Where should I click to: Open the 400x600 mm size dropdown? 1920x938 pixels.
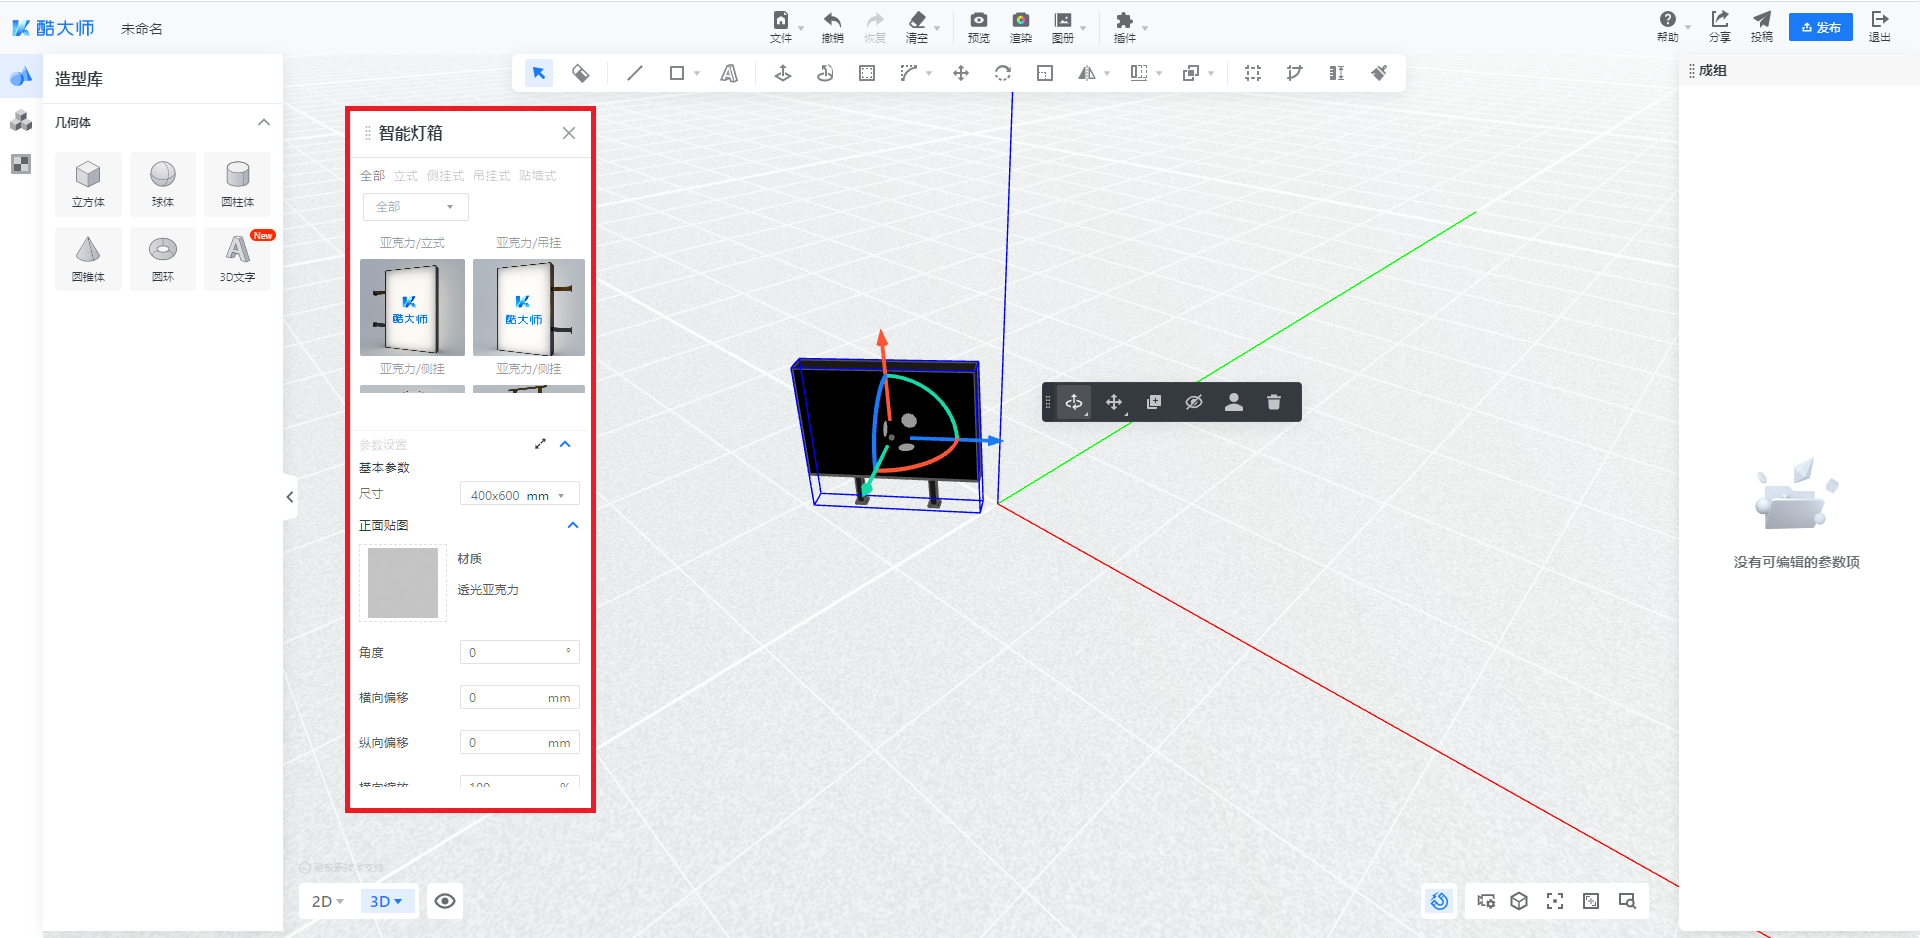[x=519, y=495]
